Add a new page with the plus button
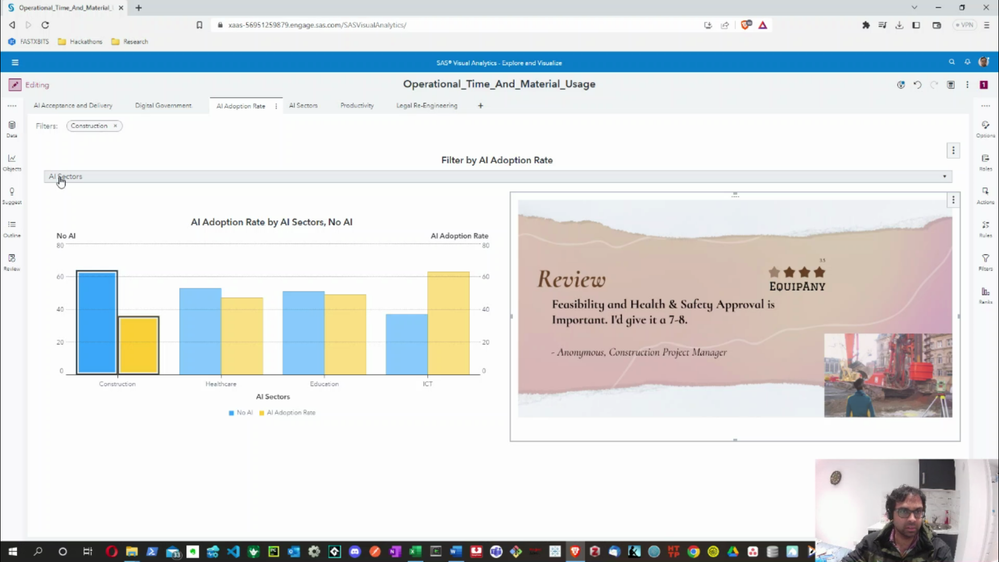 point(480,106)
